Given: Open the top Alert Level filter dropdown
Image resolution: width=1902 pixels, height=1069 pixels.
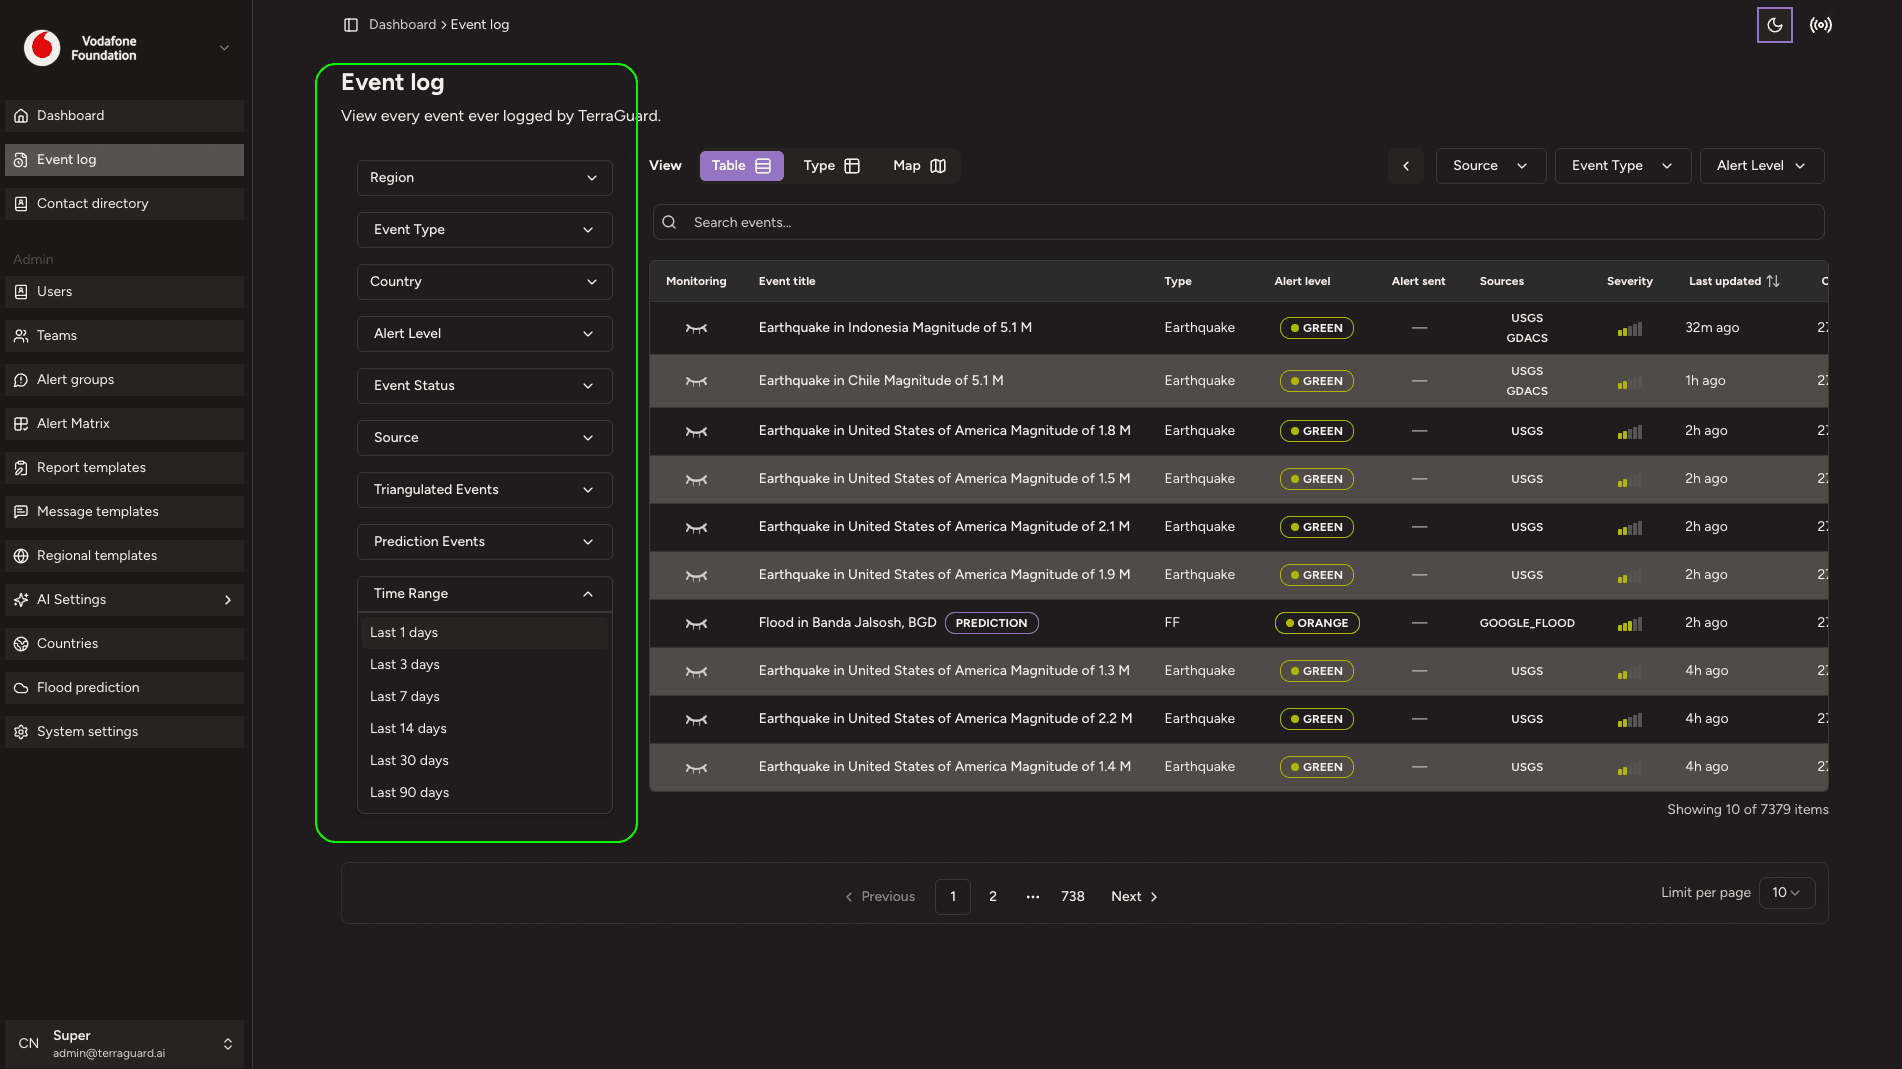Looking at the screenshot, I should coord(1762,166).
